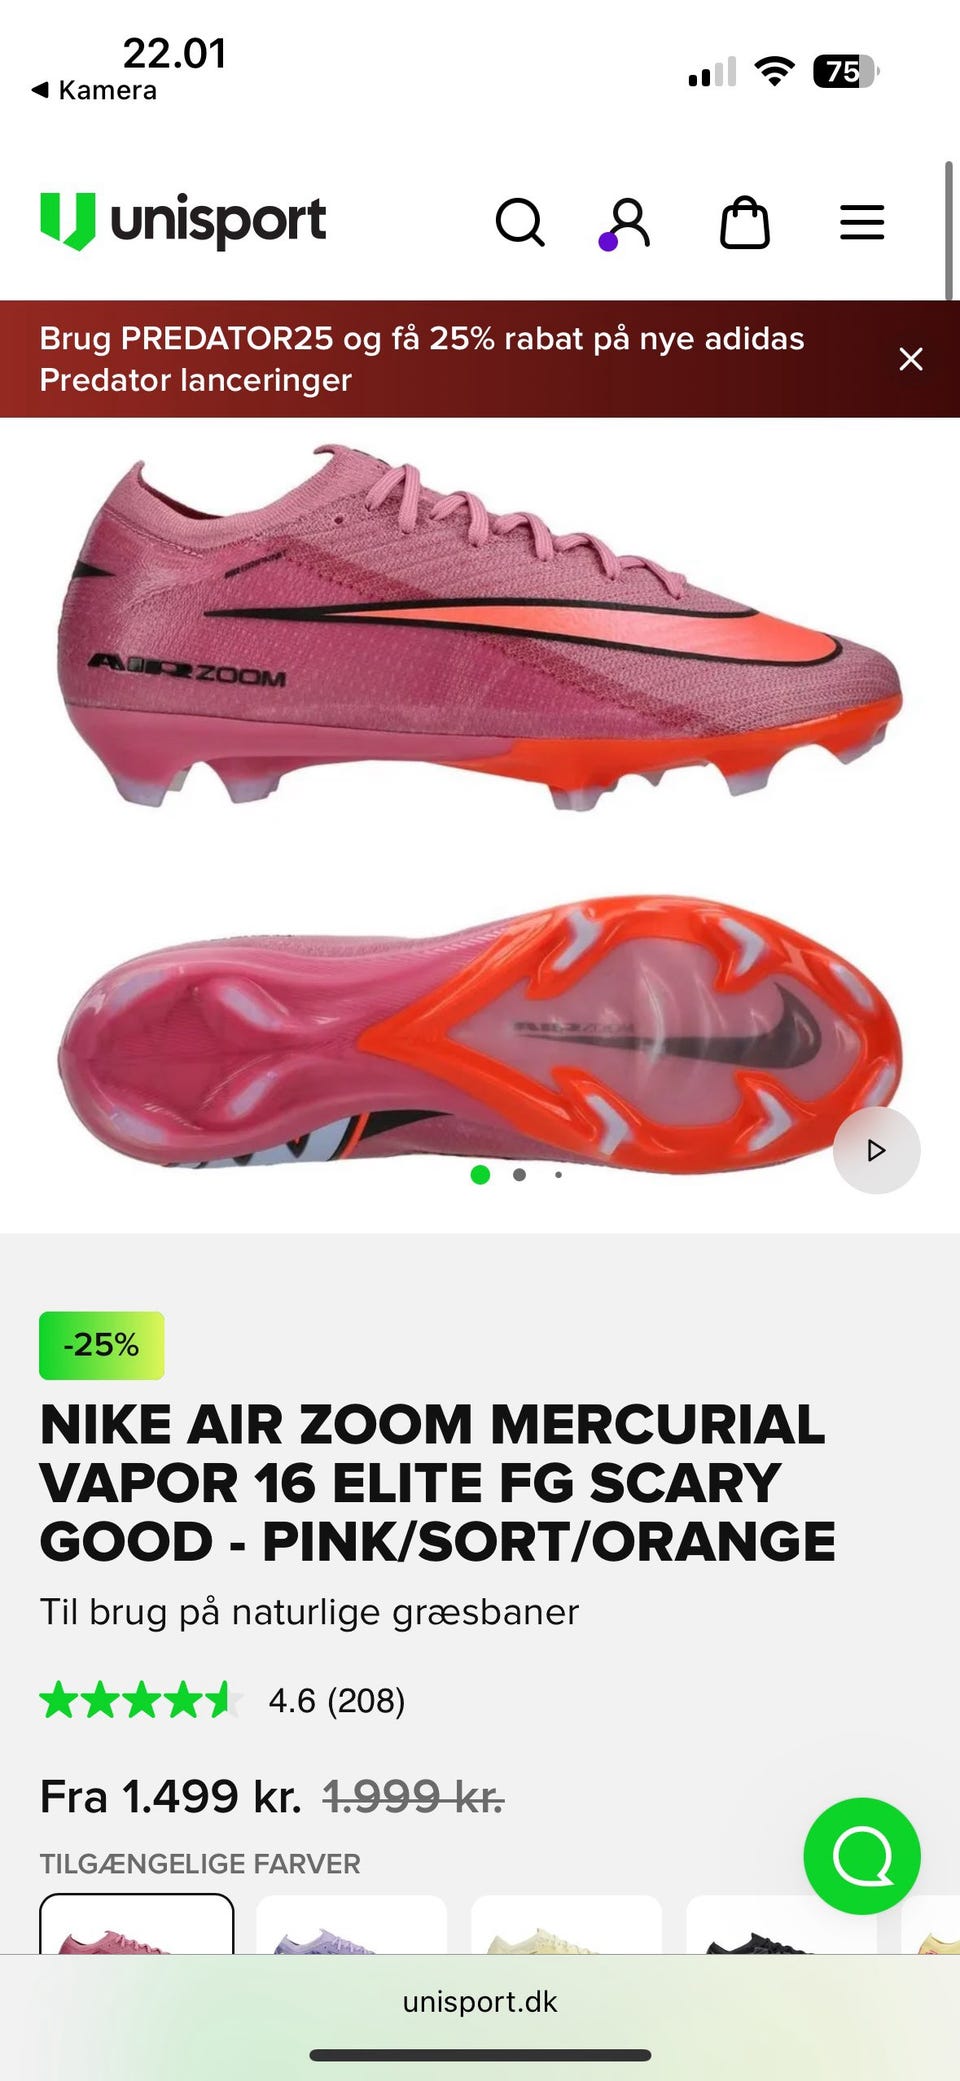Open the 4.6 (208) reviews rating
960x2081 pixels.
(336, 1700)
